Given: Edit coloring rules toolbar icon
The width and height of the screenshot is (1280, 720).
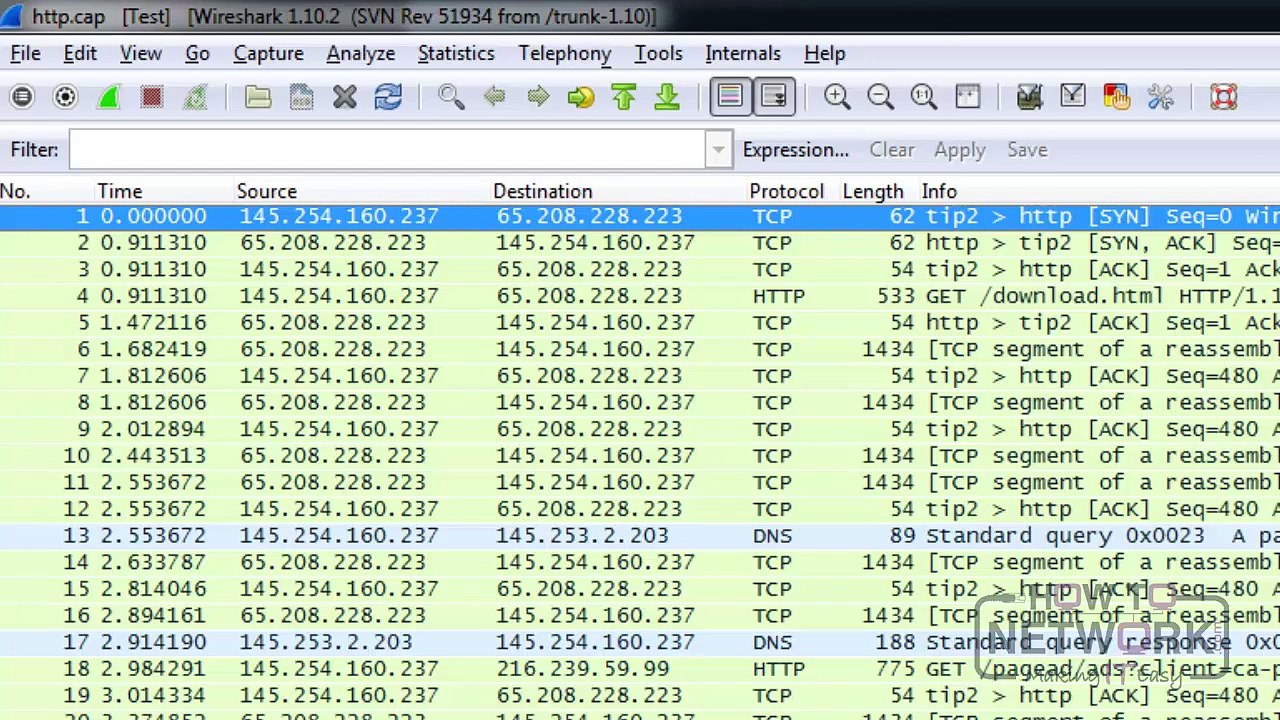Looking at the screenshot, I should pos(1116,97).
